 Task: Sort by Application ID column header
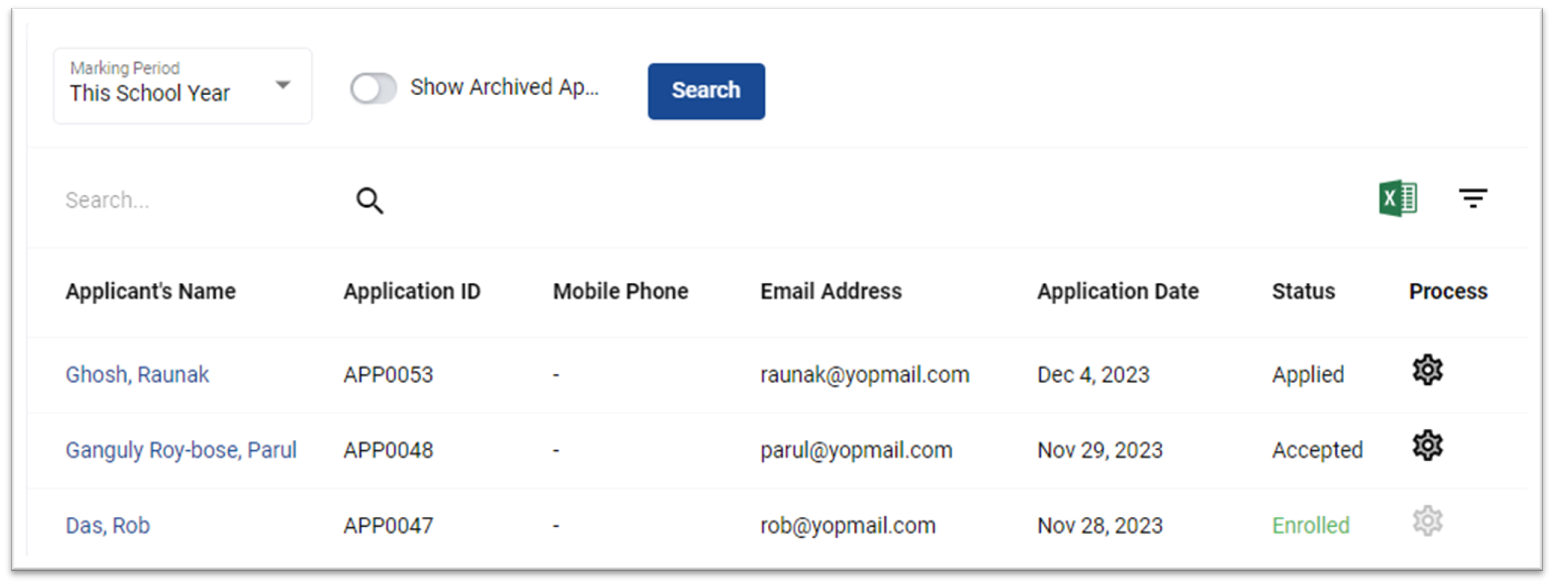[412, 292]
